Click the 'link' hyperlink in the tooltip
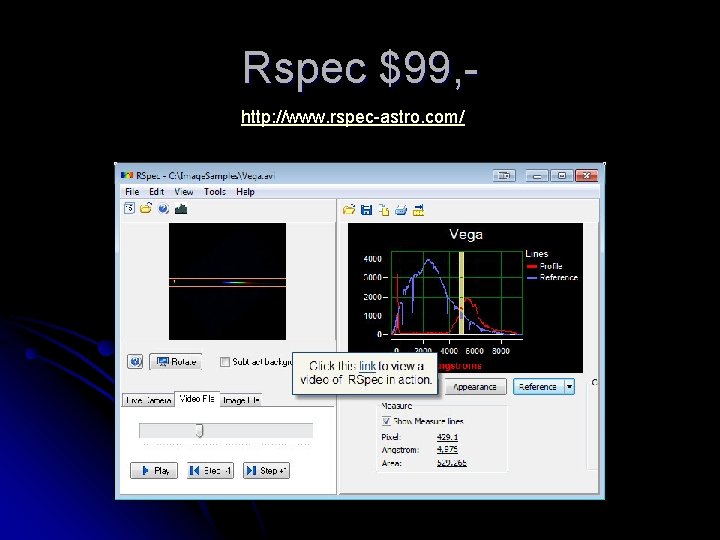This screenshot has width=720, height=540. click(367, 366)
